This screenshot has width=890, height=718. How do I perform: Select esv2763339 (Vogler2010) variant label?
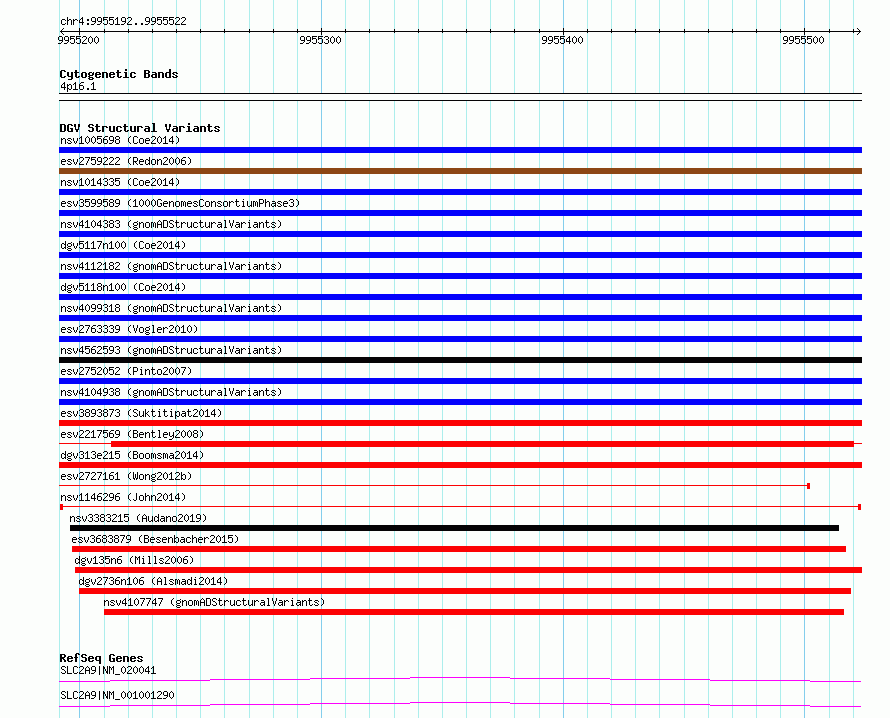[x=129, y=329]
